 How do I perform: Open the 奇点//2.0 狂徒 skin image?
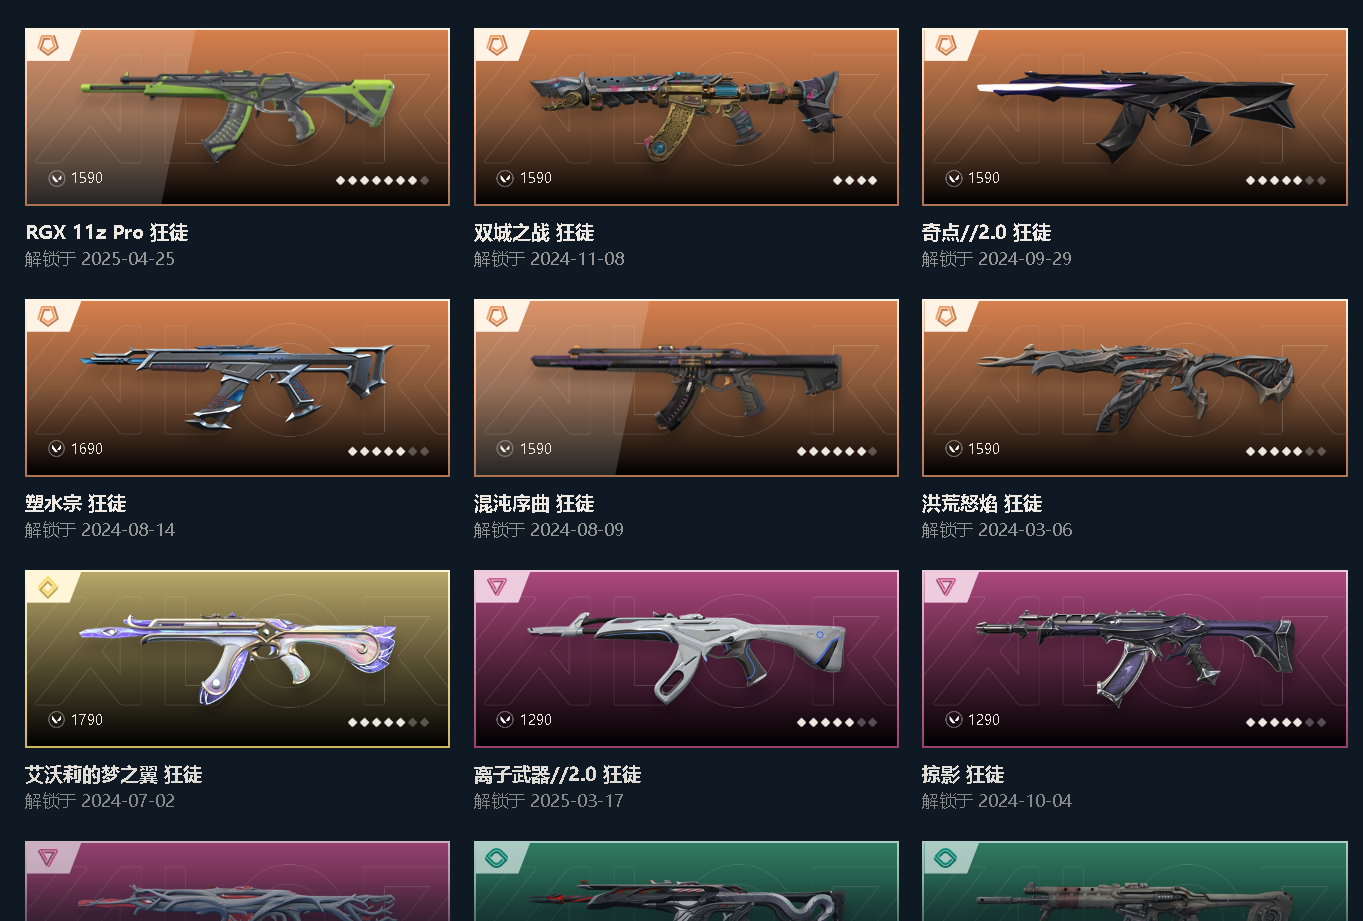pyautogui.click(x=1134, y=117)
